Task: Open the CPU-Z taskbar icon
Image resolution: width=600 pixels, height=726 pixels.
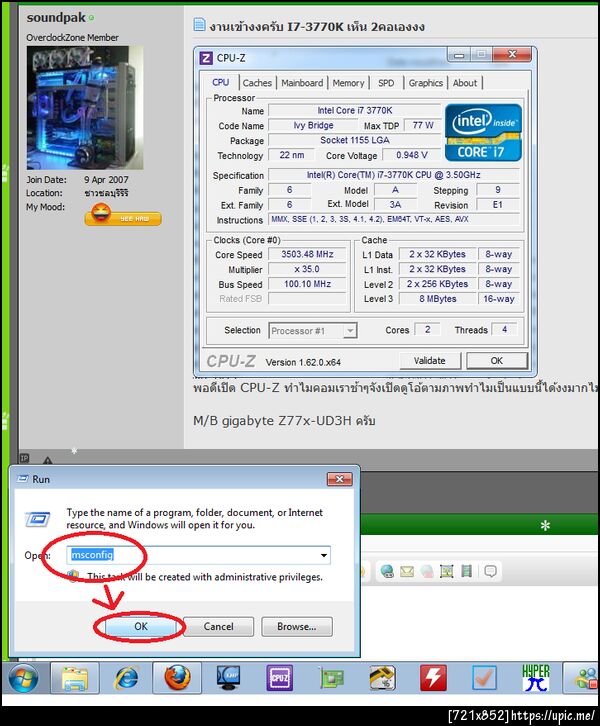Action: [x=279, y=678]
